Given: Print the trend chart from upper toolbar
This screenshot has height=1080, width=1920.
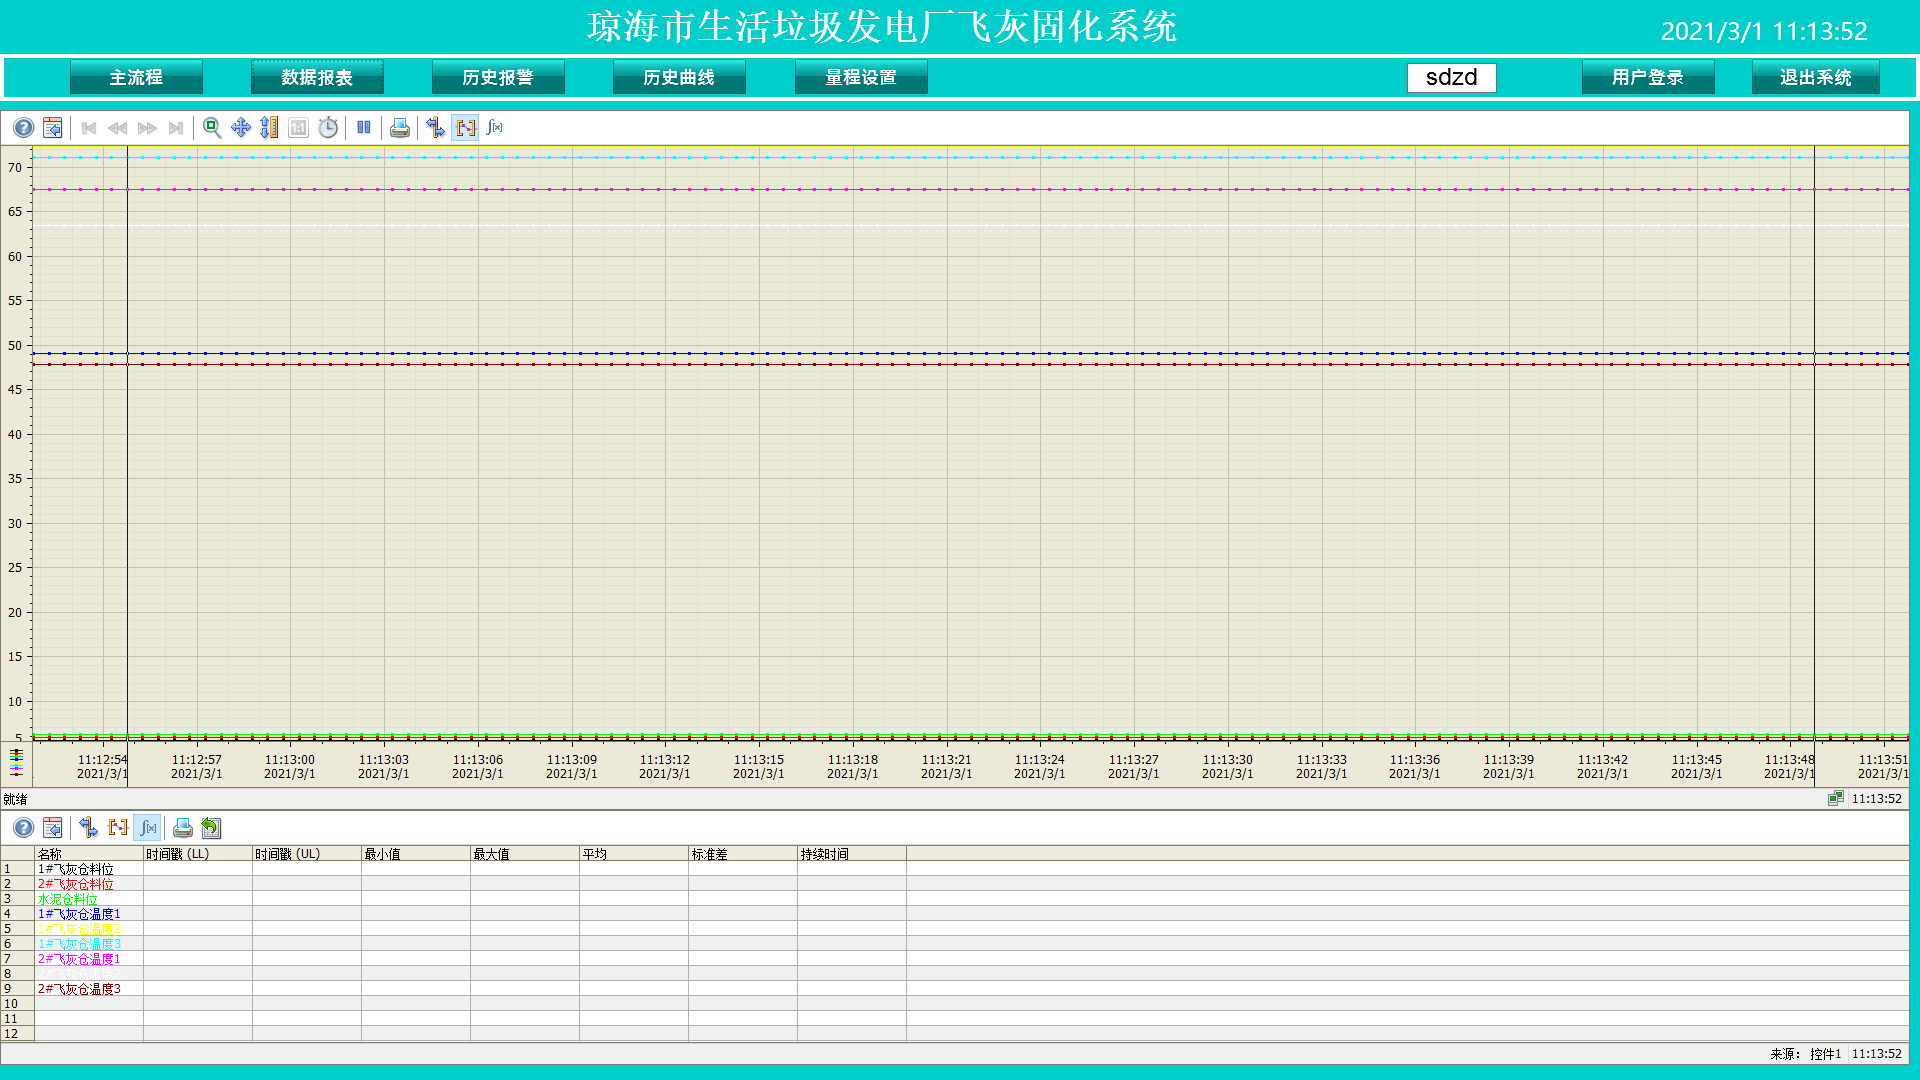Looking at the screenshot, I should click(x=400, y=128).
